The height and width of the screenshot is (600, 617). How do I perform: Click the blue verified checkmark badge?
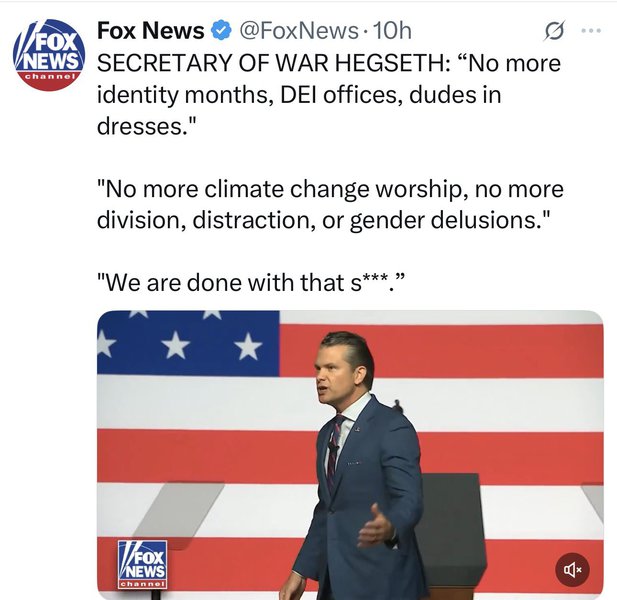225,31
